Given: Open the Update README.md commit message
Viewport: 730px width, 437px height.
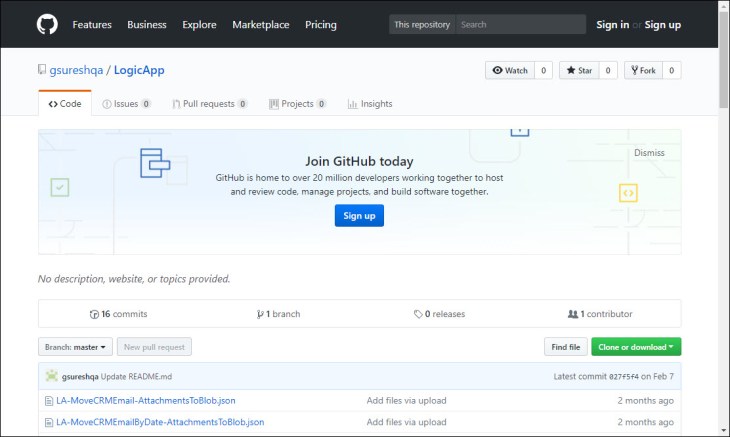Looking at the screenshot, I should tap(136, 376).
